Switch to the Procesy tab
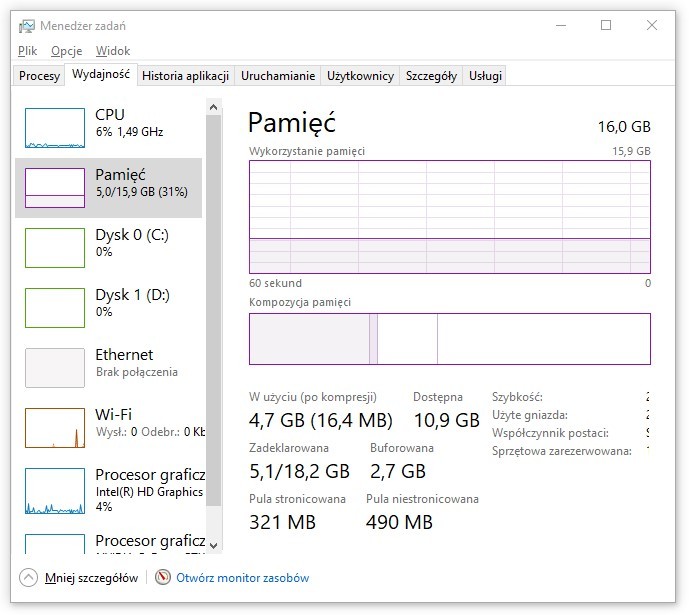689x615 pixels. [x=39, y=76]
